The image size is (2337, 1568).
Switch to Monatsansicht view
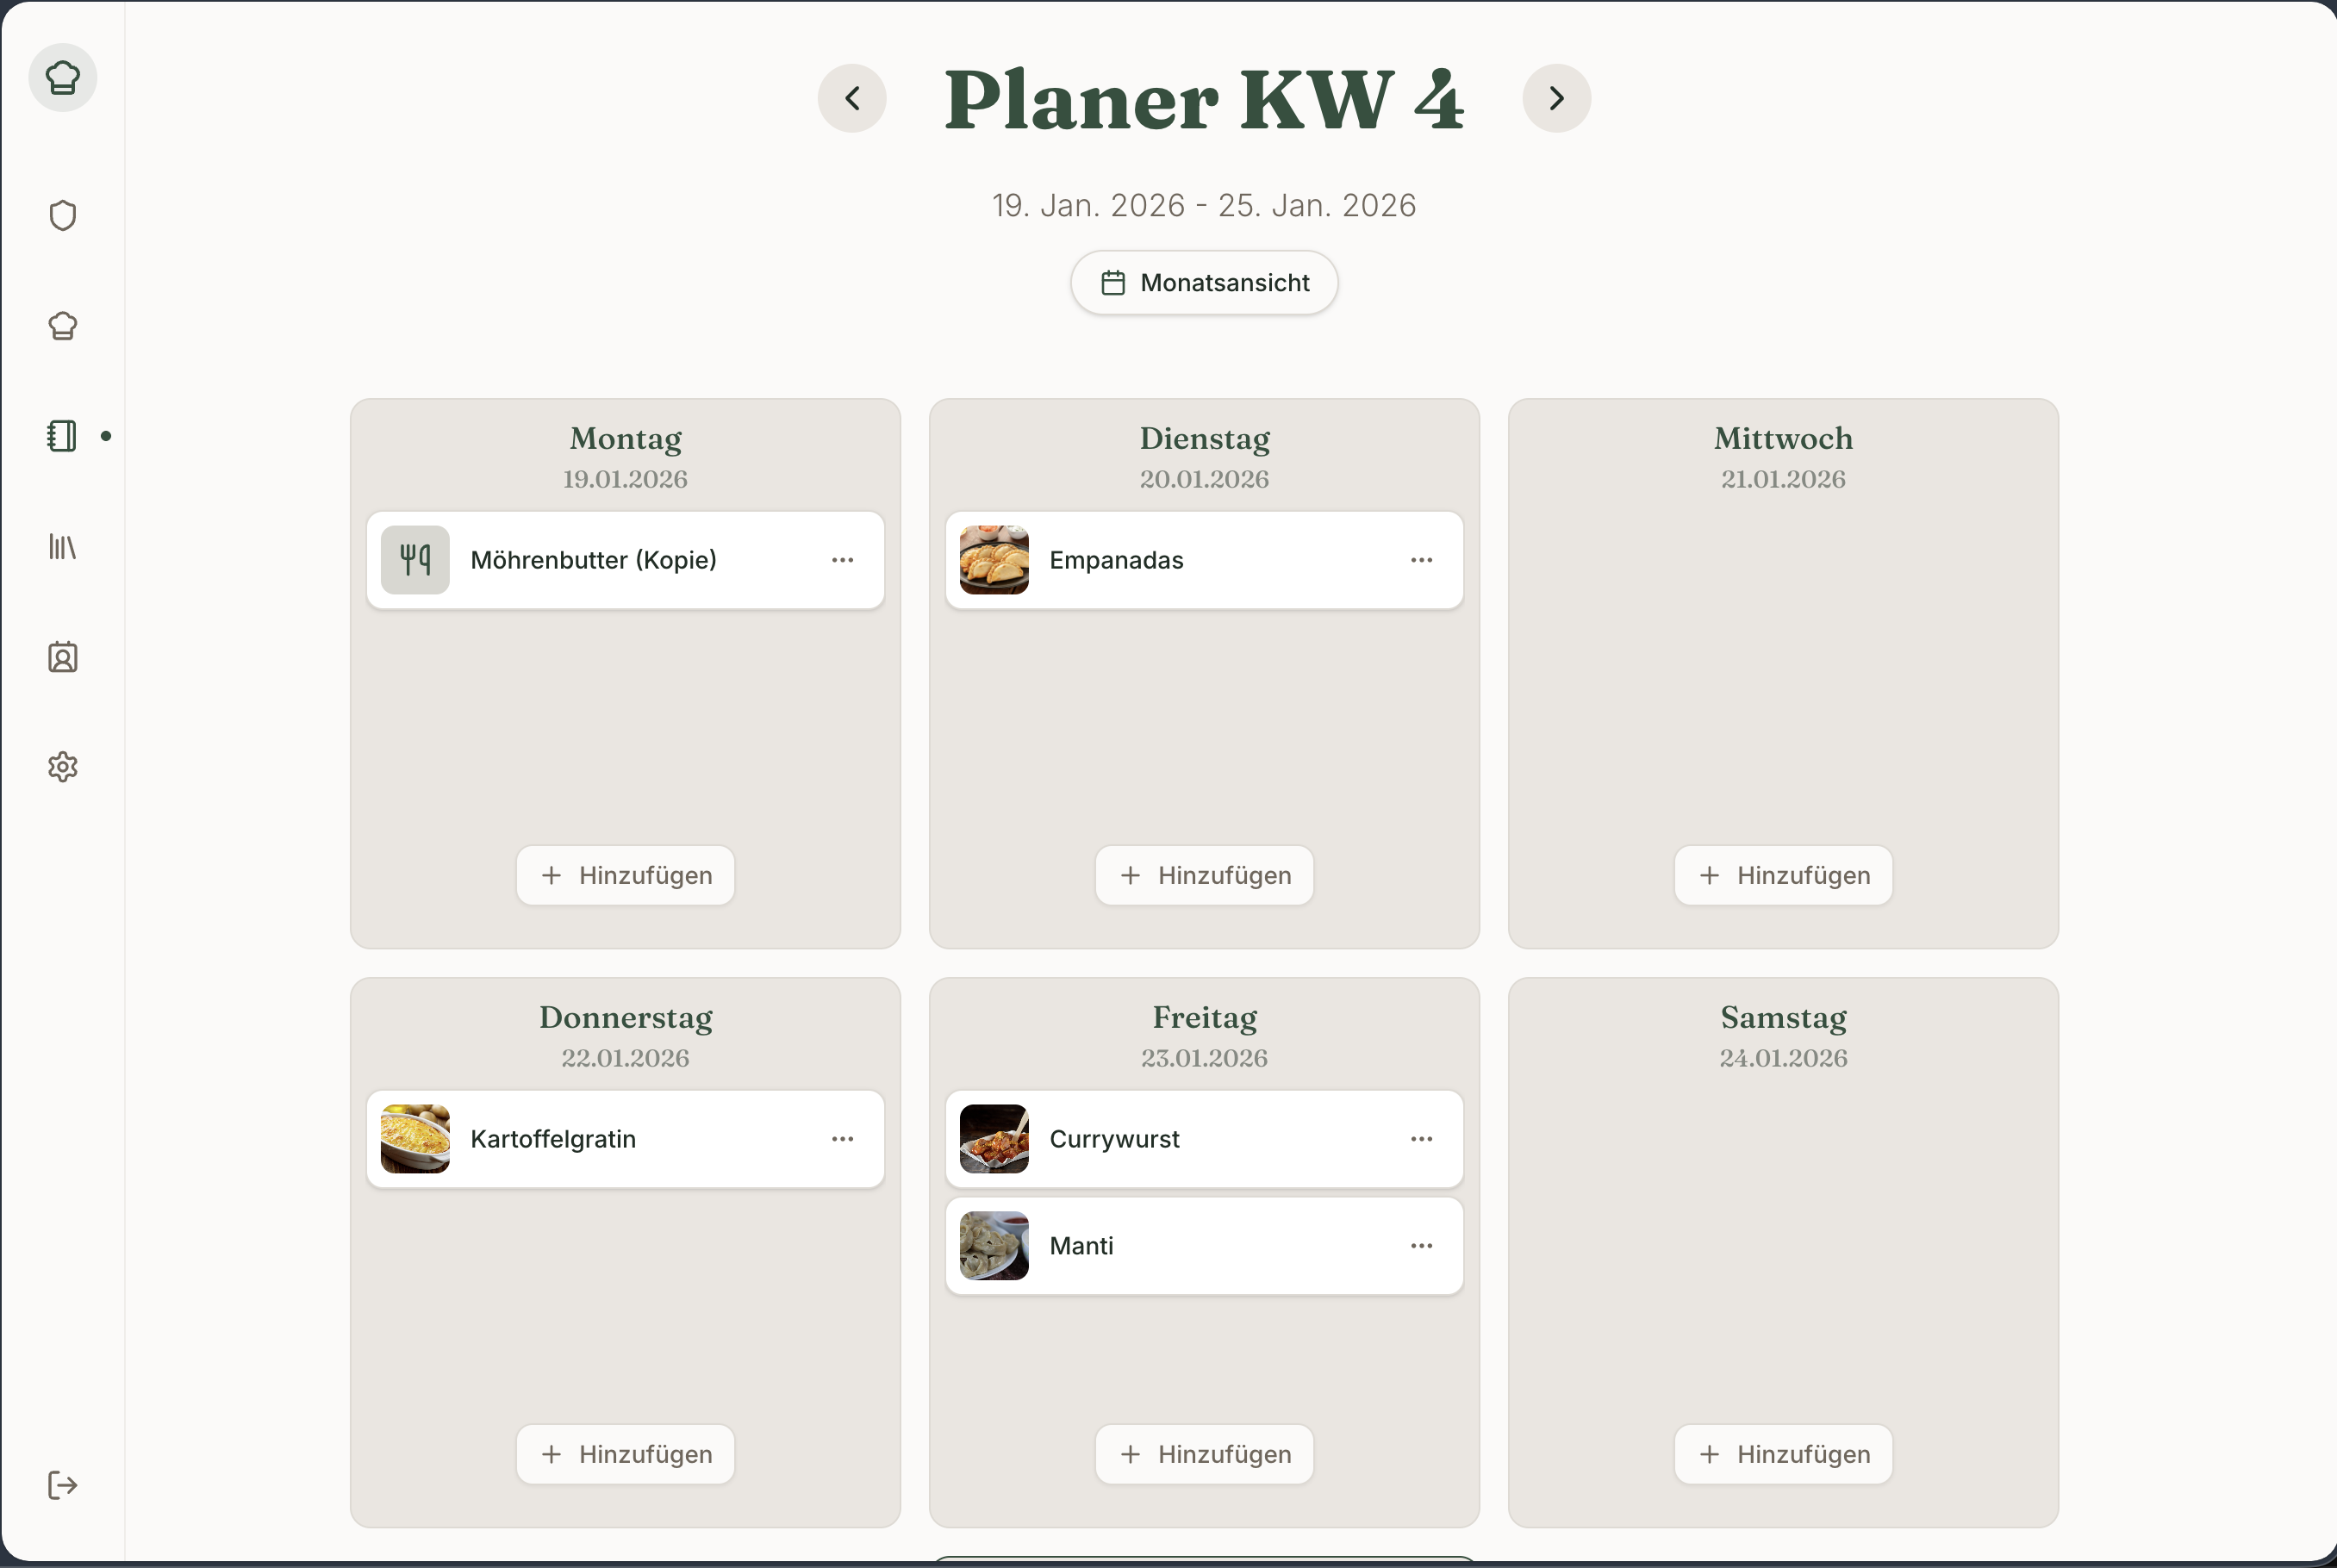point(1203,282)
